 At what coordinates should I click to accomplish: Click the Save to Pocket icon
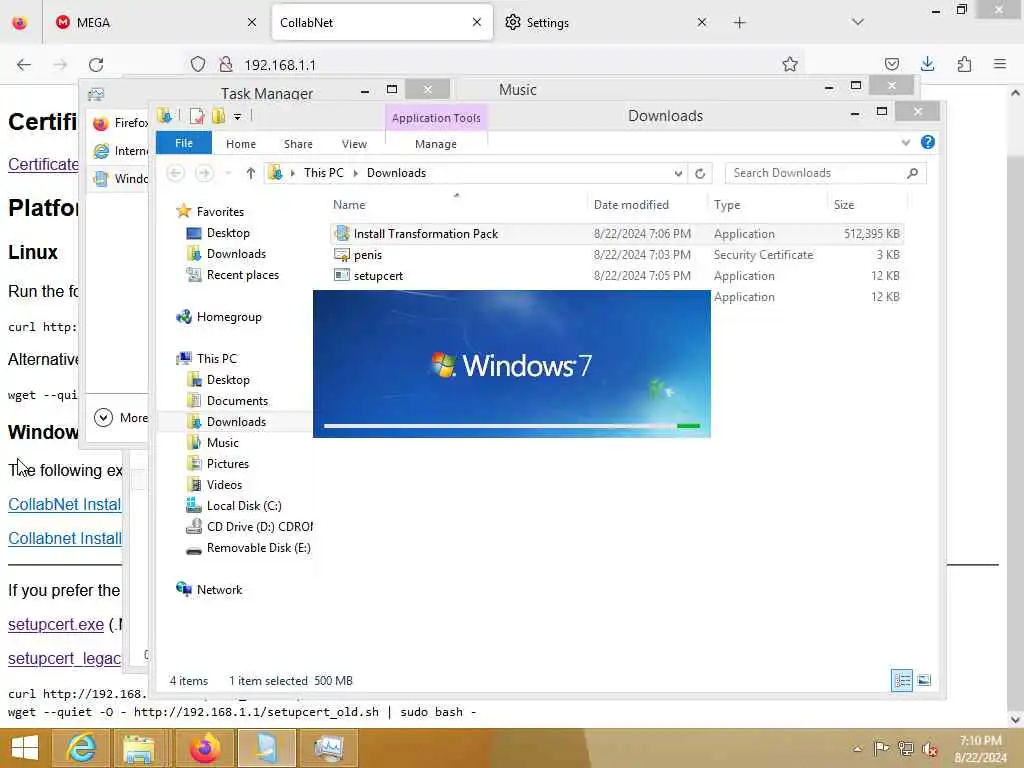[891, 64]
